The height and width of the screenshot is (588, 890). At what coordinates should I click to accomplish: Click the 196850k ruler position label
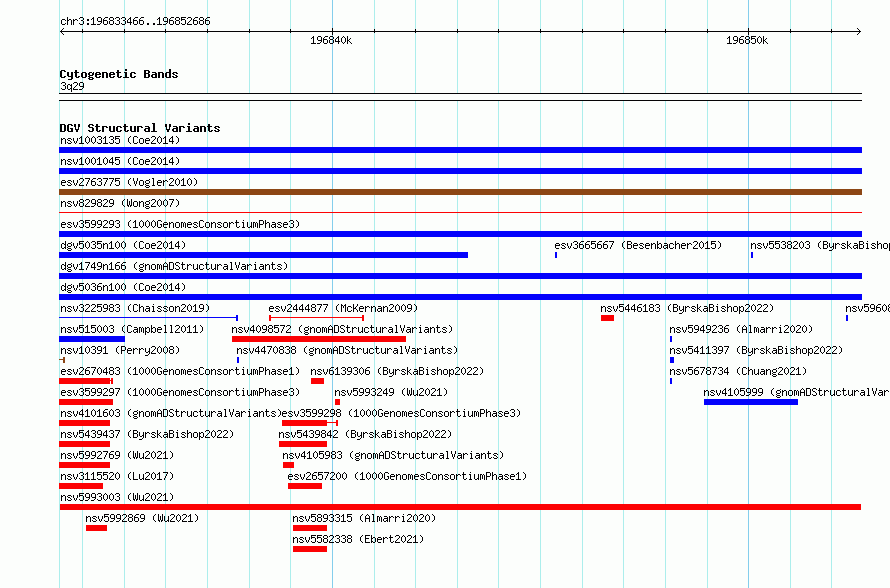[x=747, y=40]
